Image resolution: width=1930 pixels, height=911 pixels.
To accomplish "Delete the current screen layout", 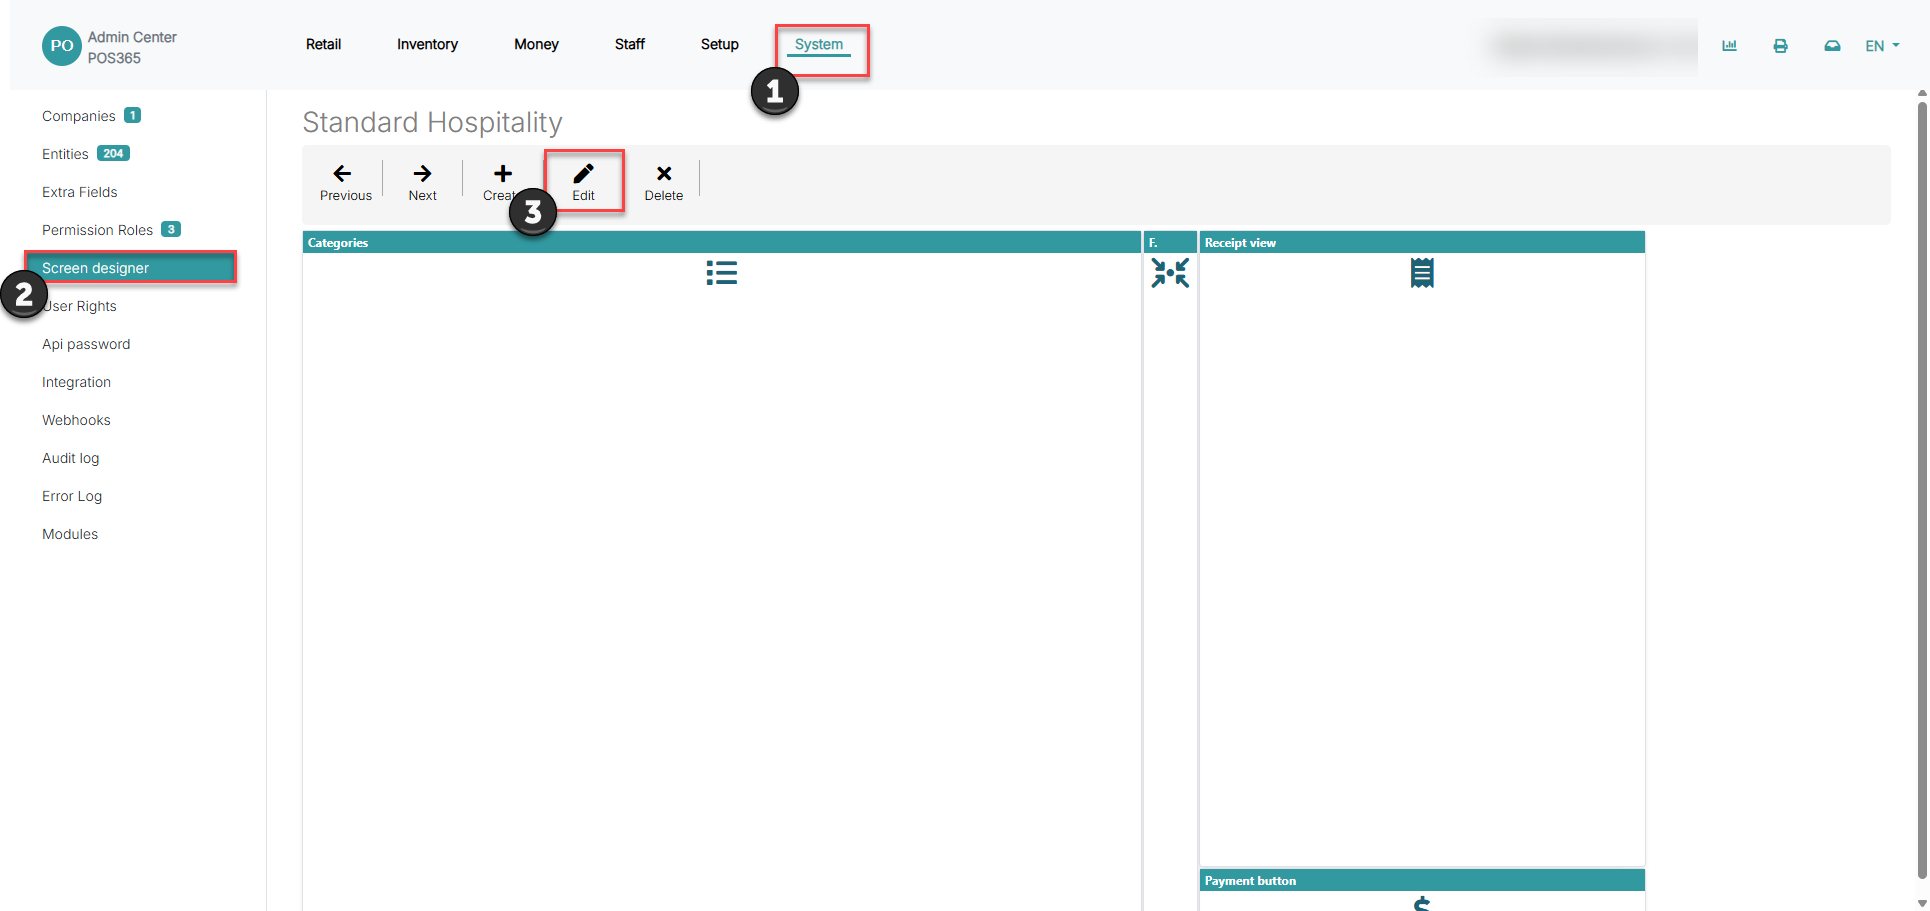I will click(x=664, y=183).
